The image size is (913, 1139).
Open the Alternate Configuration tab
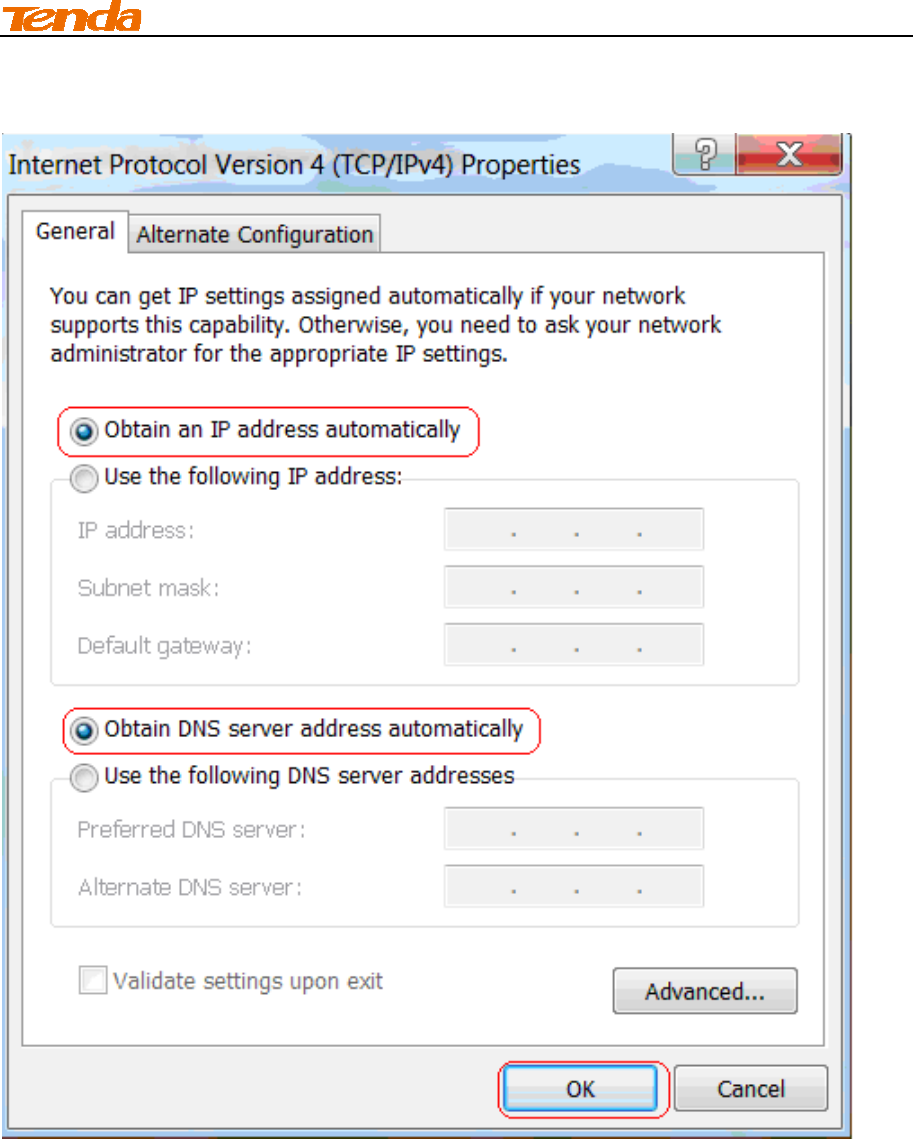point(254,235)
